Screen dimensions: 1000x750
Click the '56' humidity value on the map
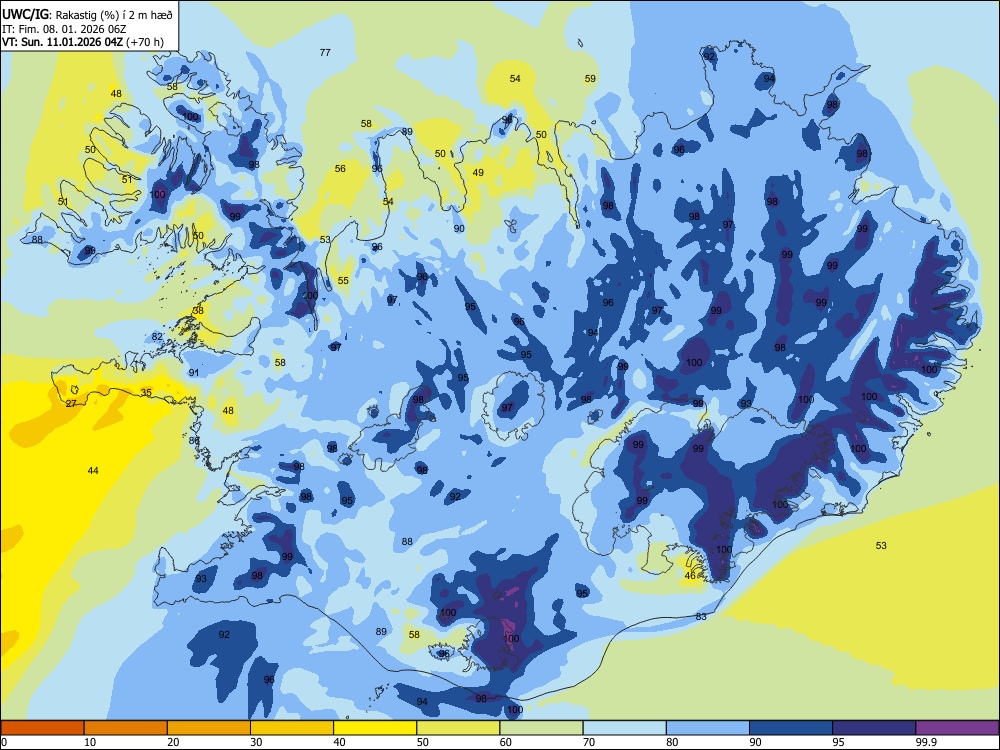pos(341,168)
